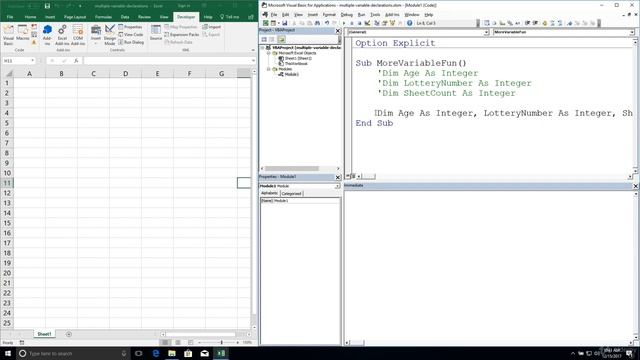
Task: Switch to the Formulas ribbon tab
Action: pyautogui.click(x=103, y=17)
